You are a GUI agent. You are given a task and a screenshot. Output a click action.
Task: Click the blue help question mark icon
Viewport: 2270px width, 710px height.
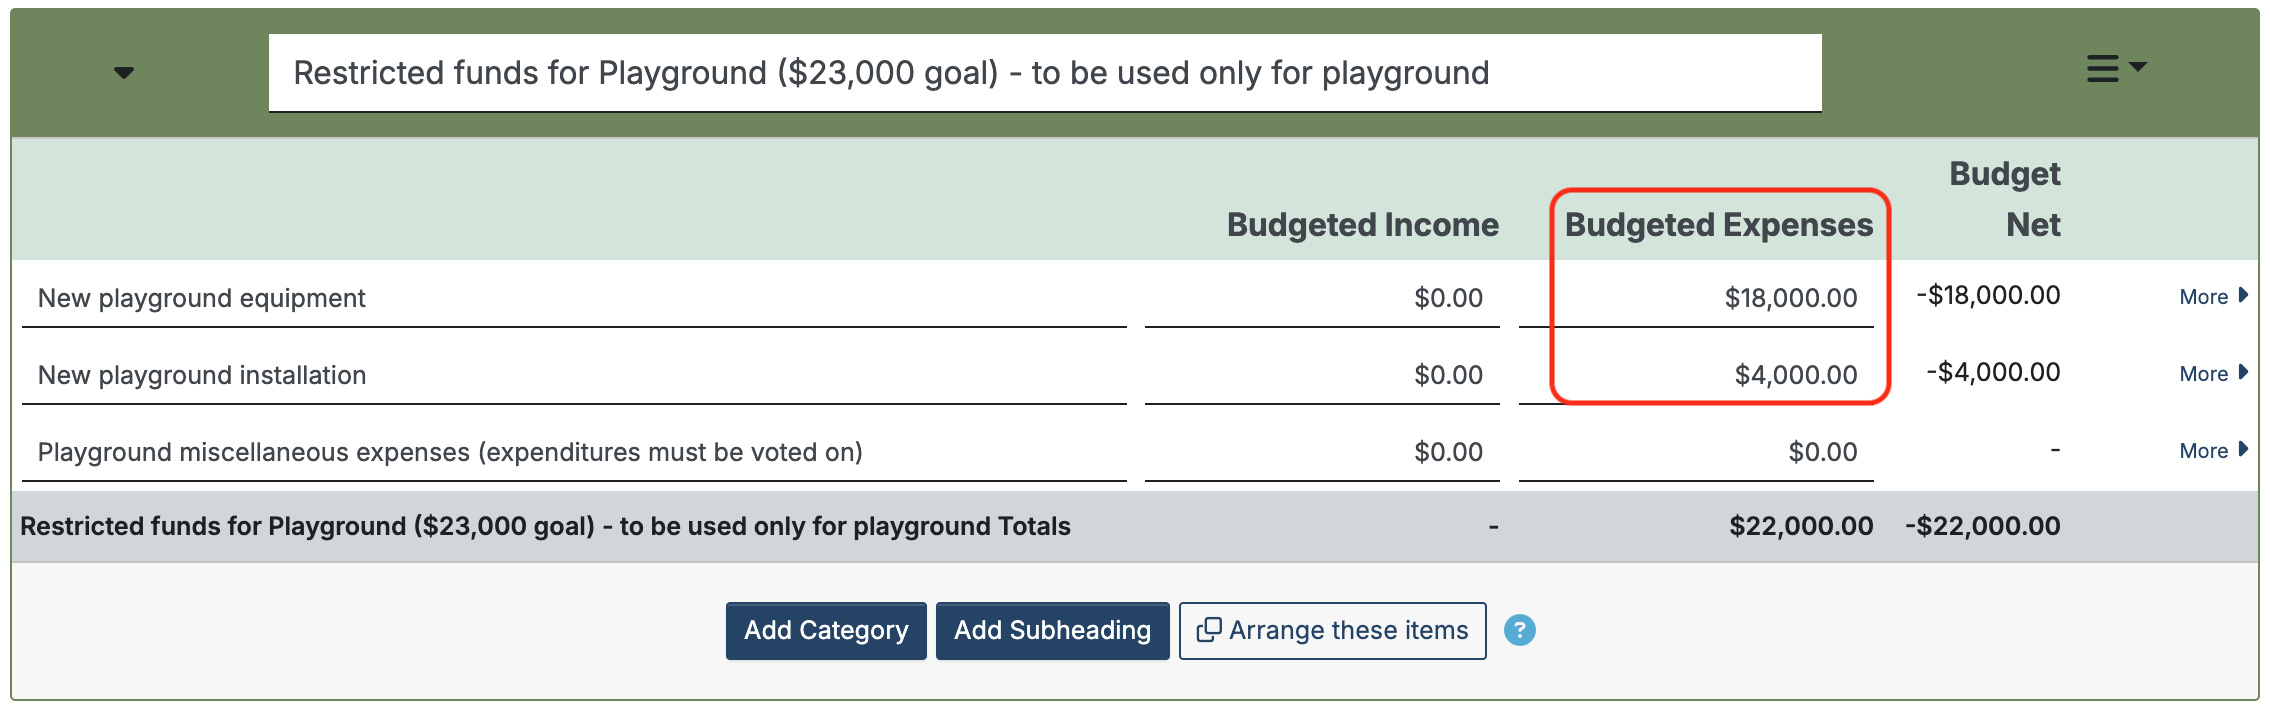(1519, 630)
